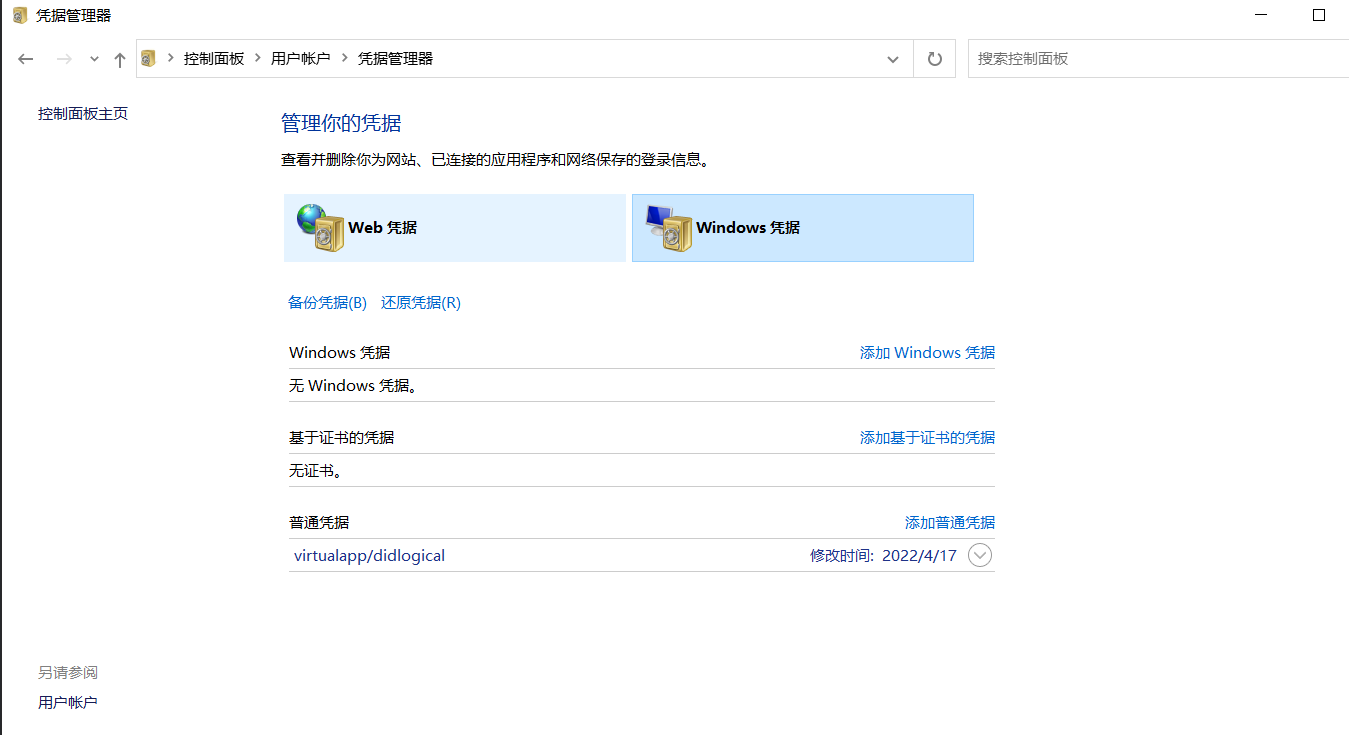Click the Web credentials globe vault icon

(x=320, y=228)
